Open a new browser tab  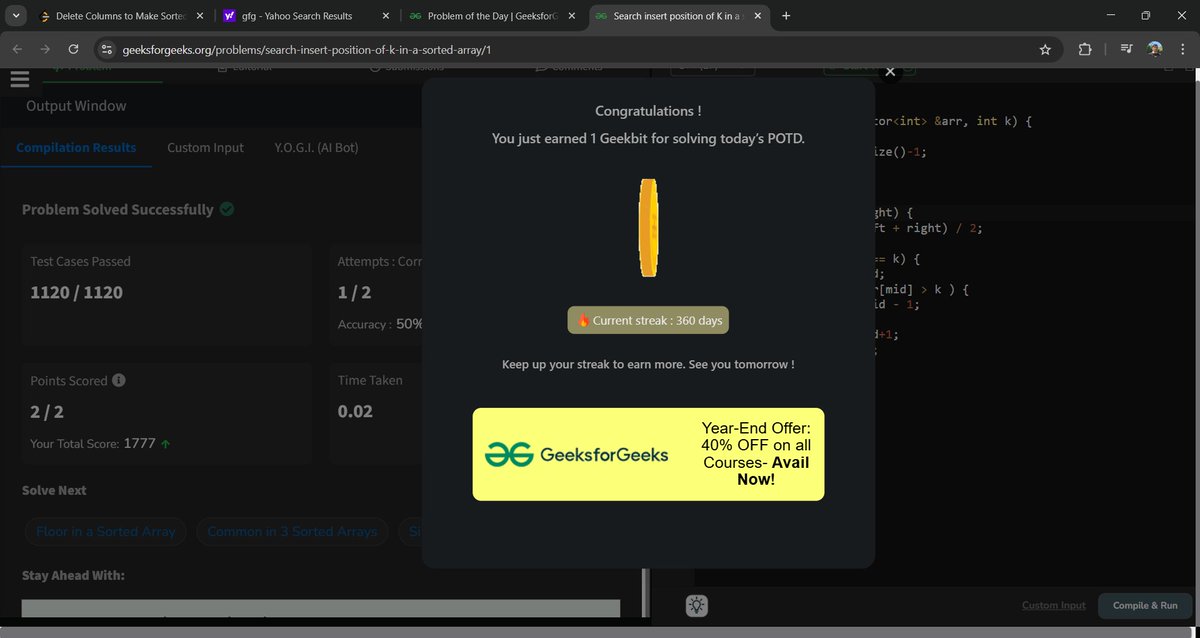[x=786, y=16]
